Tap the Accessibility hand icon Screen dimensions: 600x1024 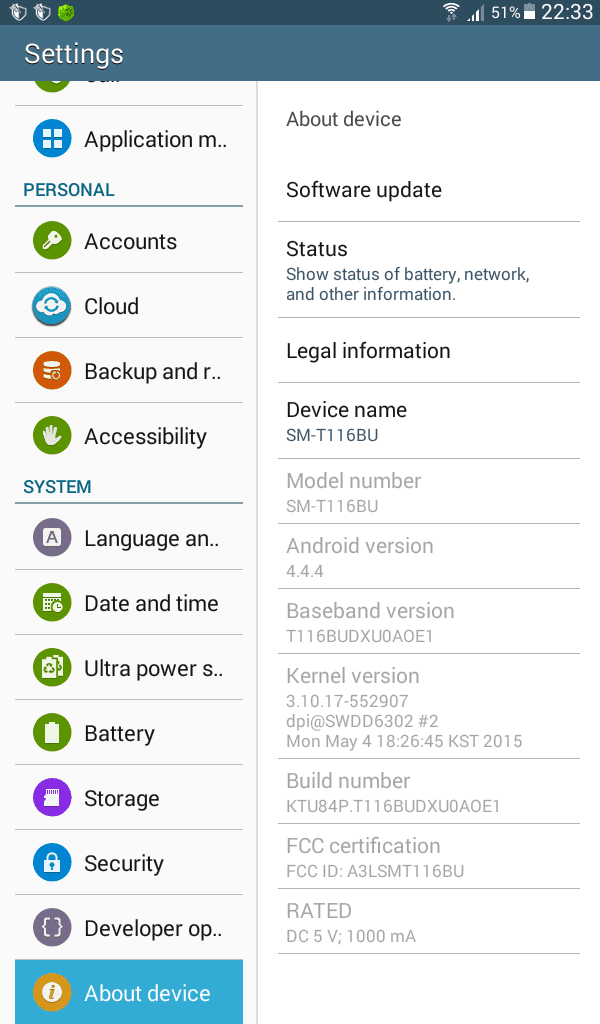[52, 436]
